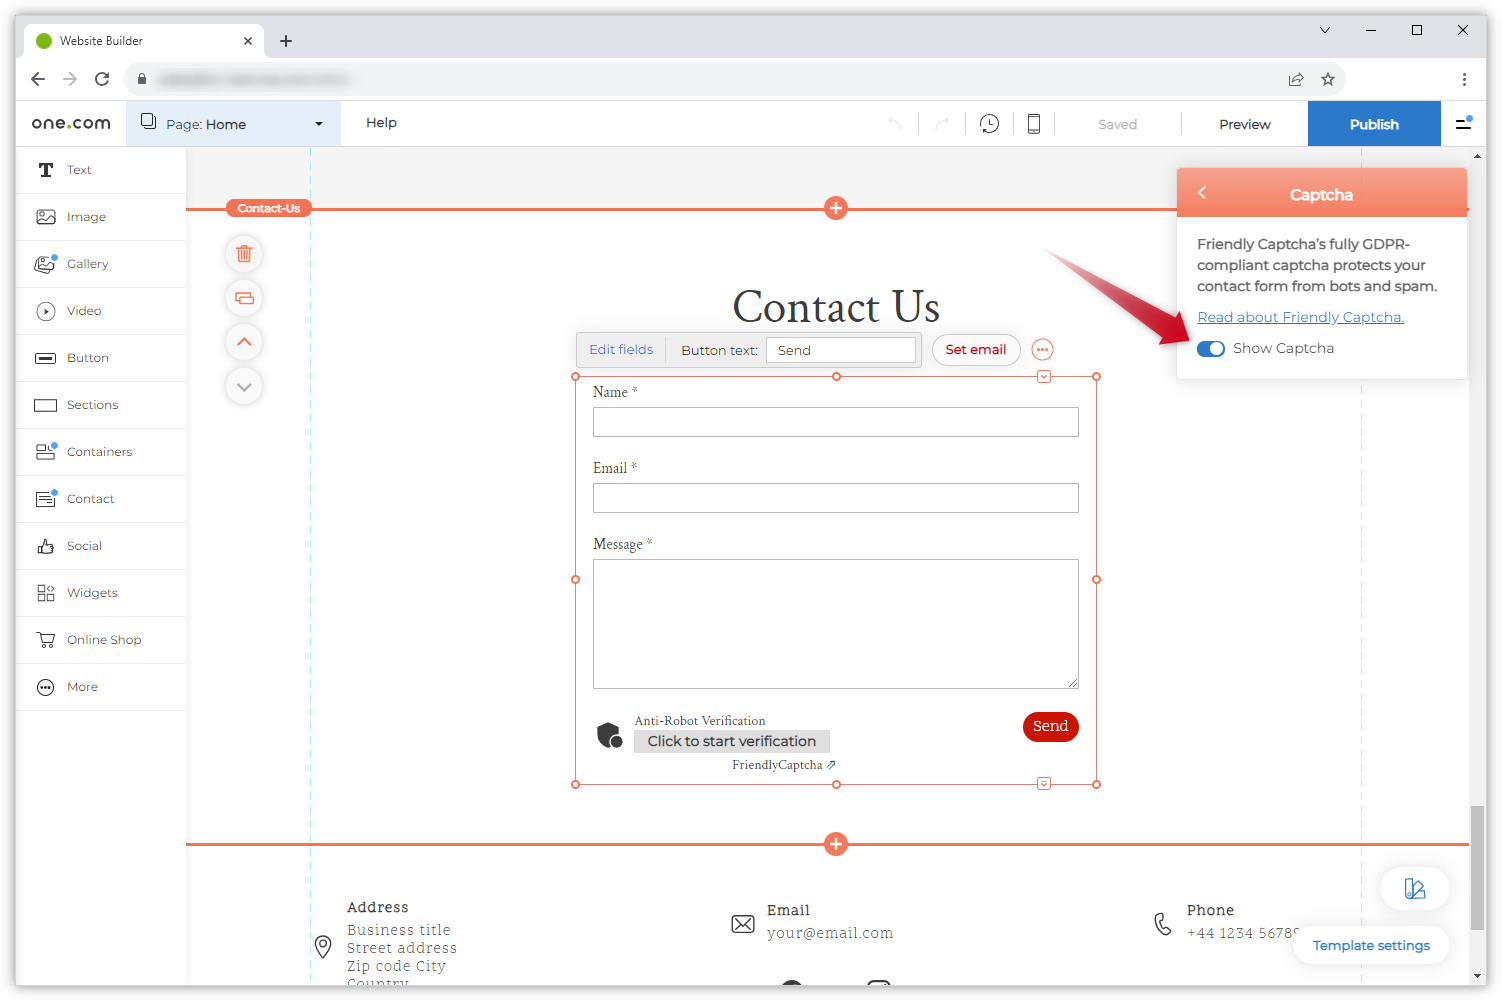Click the Name input field

[836, 422]
